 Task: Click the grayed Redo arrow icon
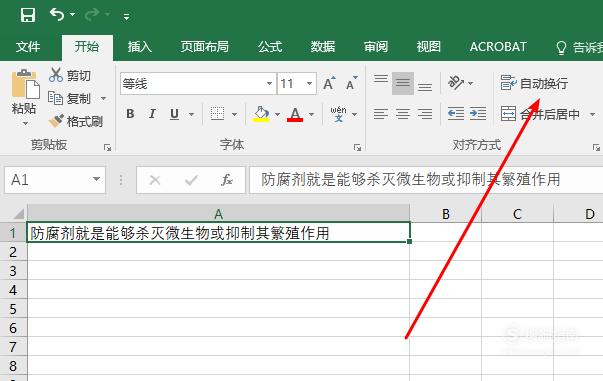(x=92, y=15)
